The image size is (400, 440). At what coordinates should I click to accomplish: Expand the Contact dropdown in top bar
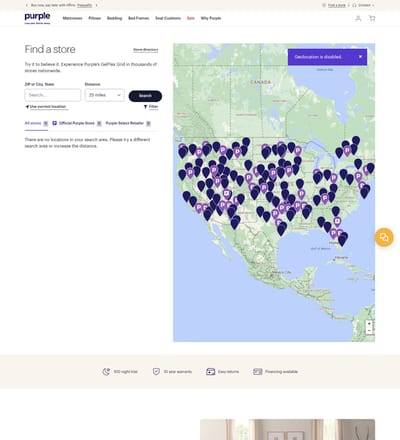tap(363, 5)
